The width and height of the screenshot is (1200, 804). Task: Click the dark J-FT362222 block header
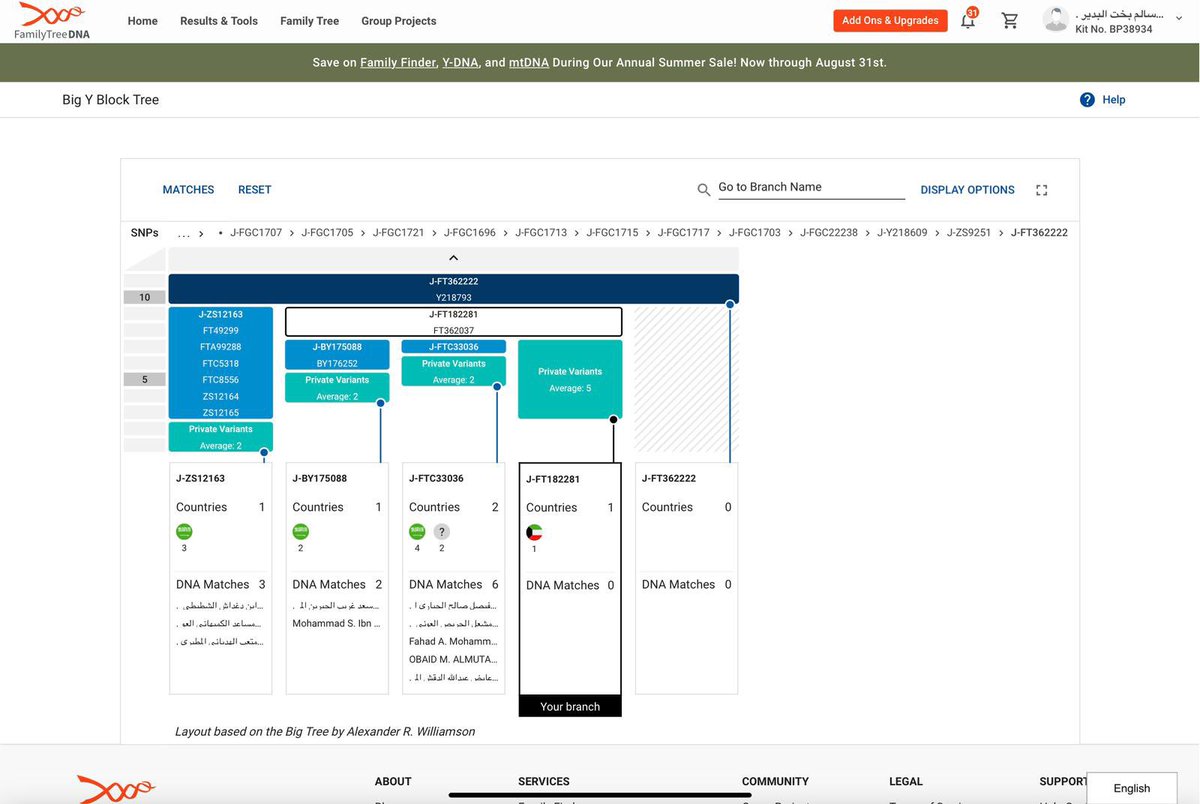pos(453,289)
